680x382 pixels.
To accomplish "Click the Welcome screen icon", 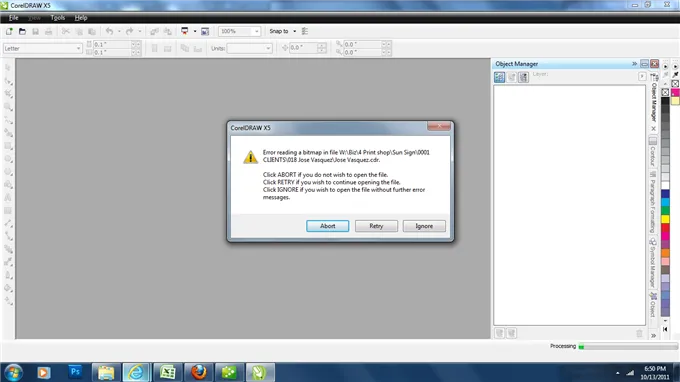I will [205, 31].
